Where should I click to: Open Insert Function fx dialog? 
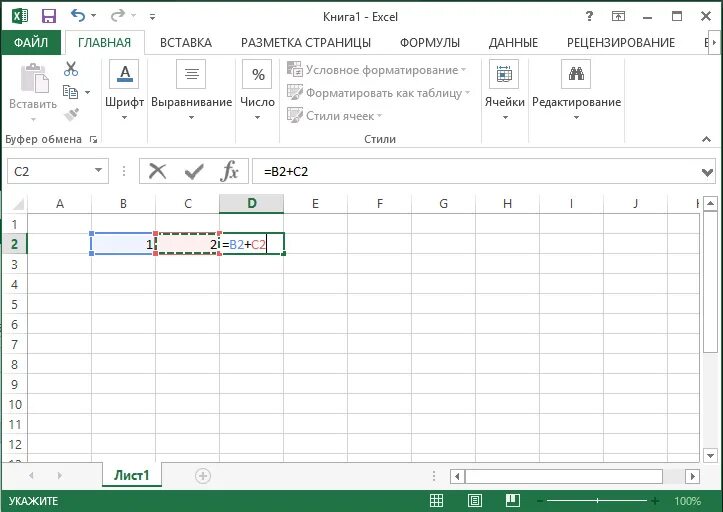229,172
